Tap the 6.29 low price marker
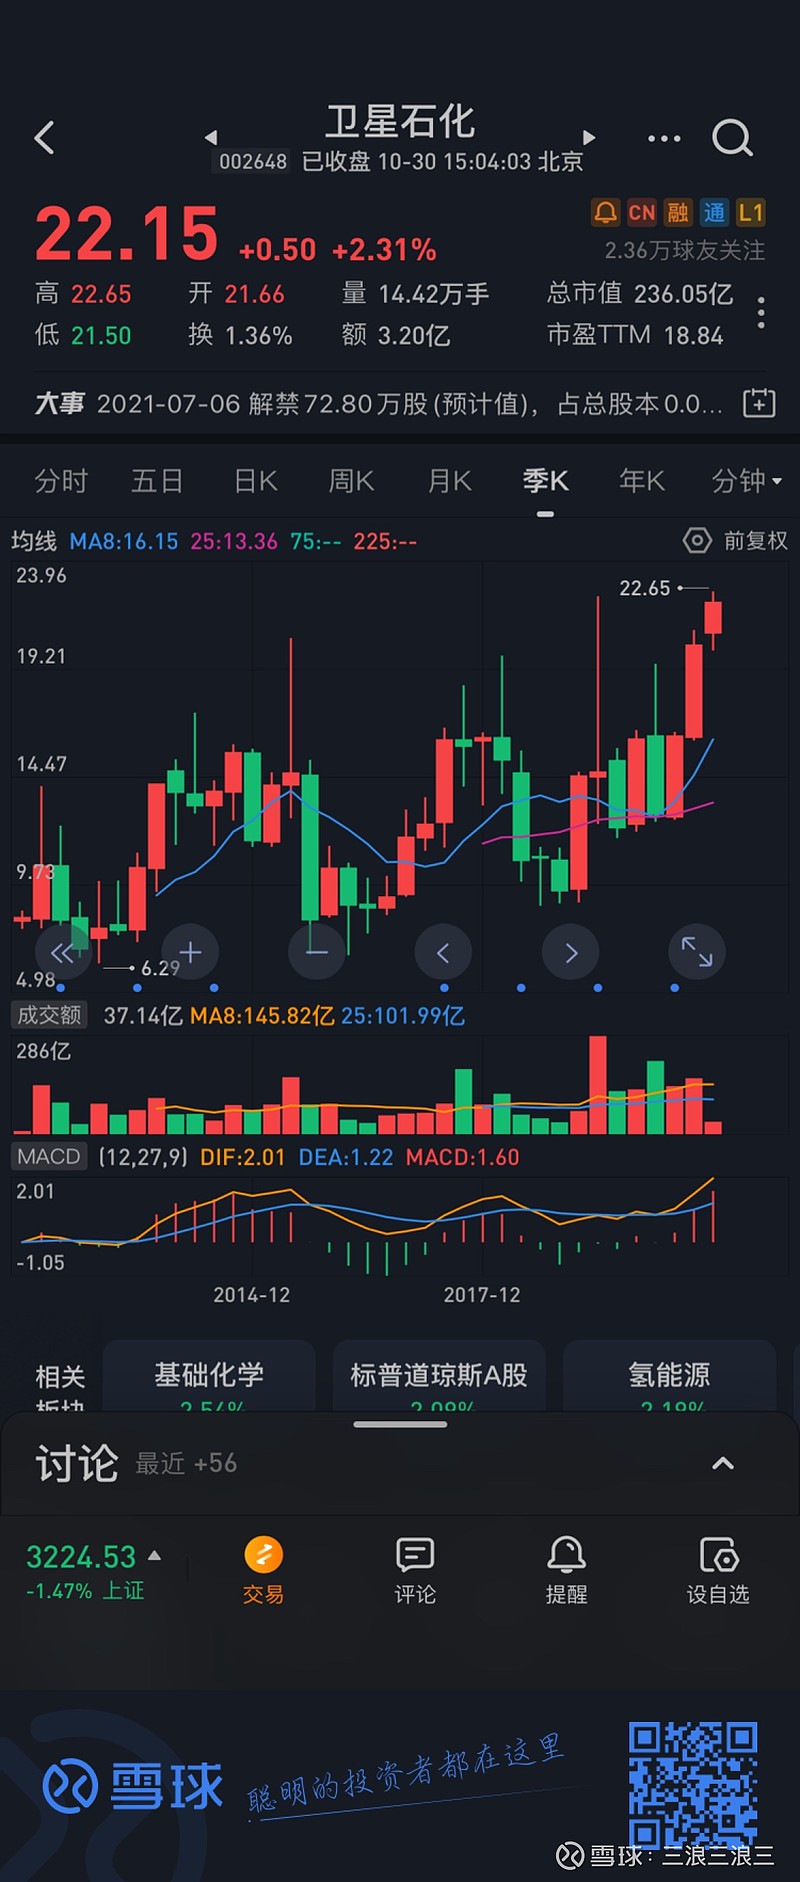Image resolution: width=800 pixels, height=1882 pixels. point(160,967)
